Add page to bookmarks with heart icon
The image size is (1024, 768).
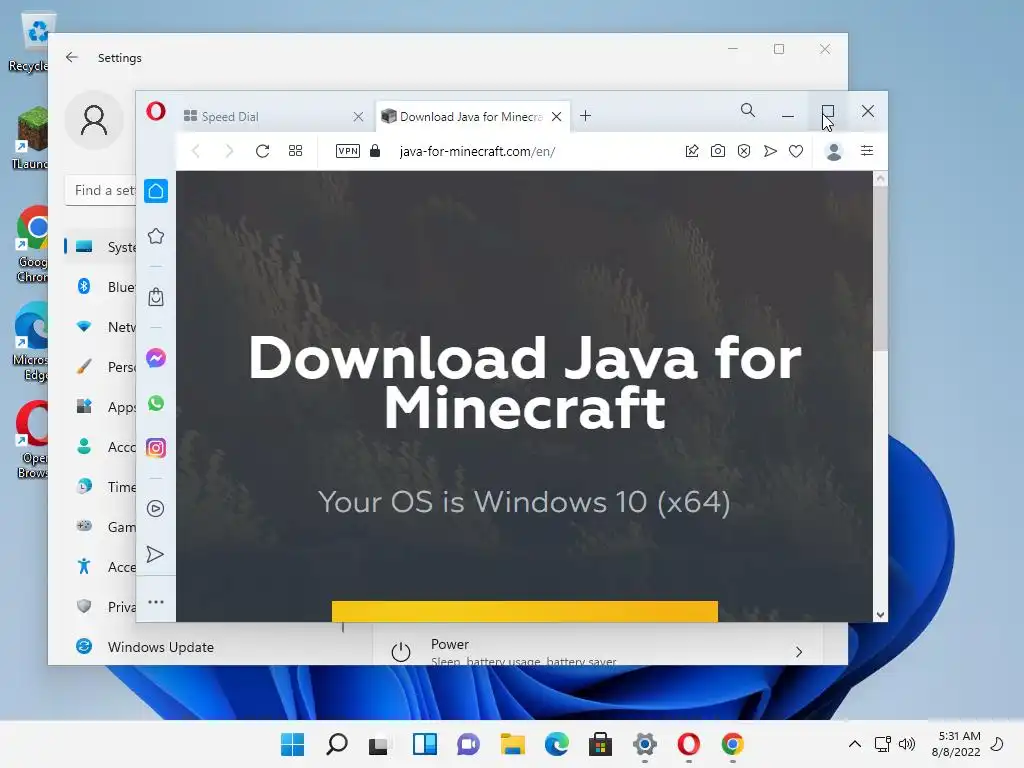pos(795,151)
